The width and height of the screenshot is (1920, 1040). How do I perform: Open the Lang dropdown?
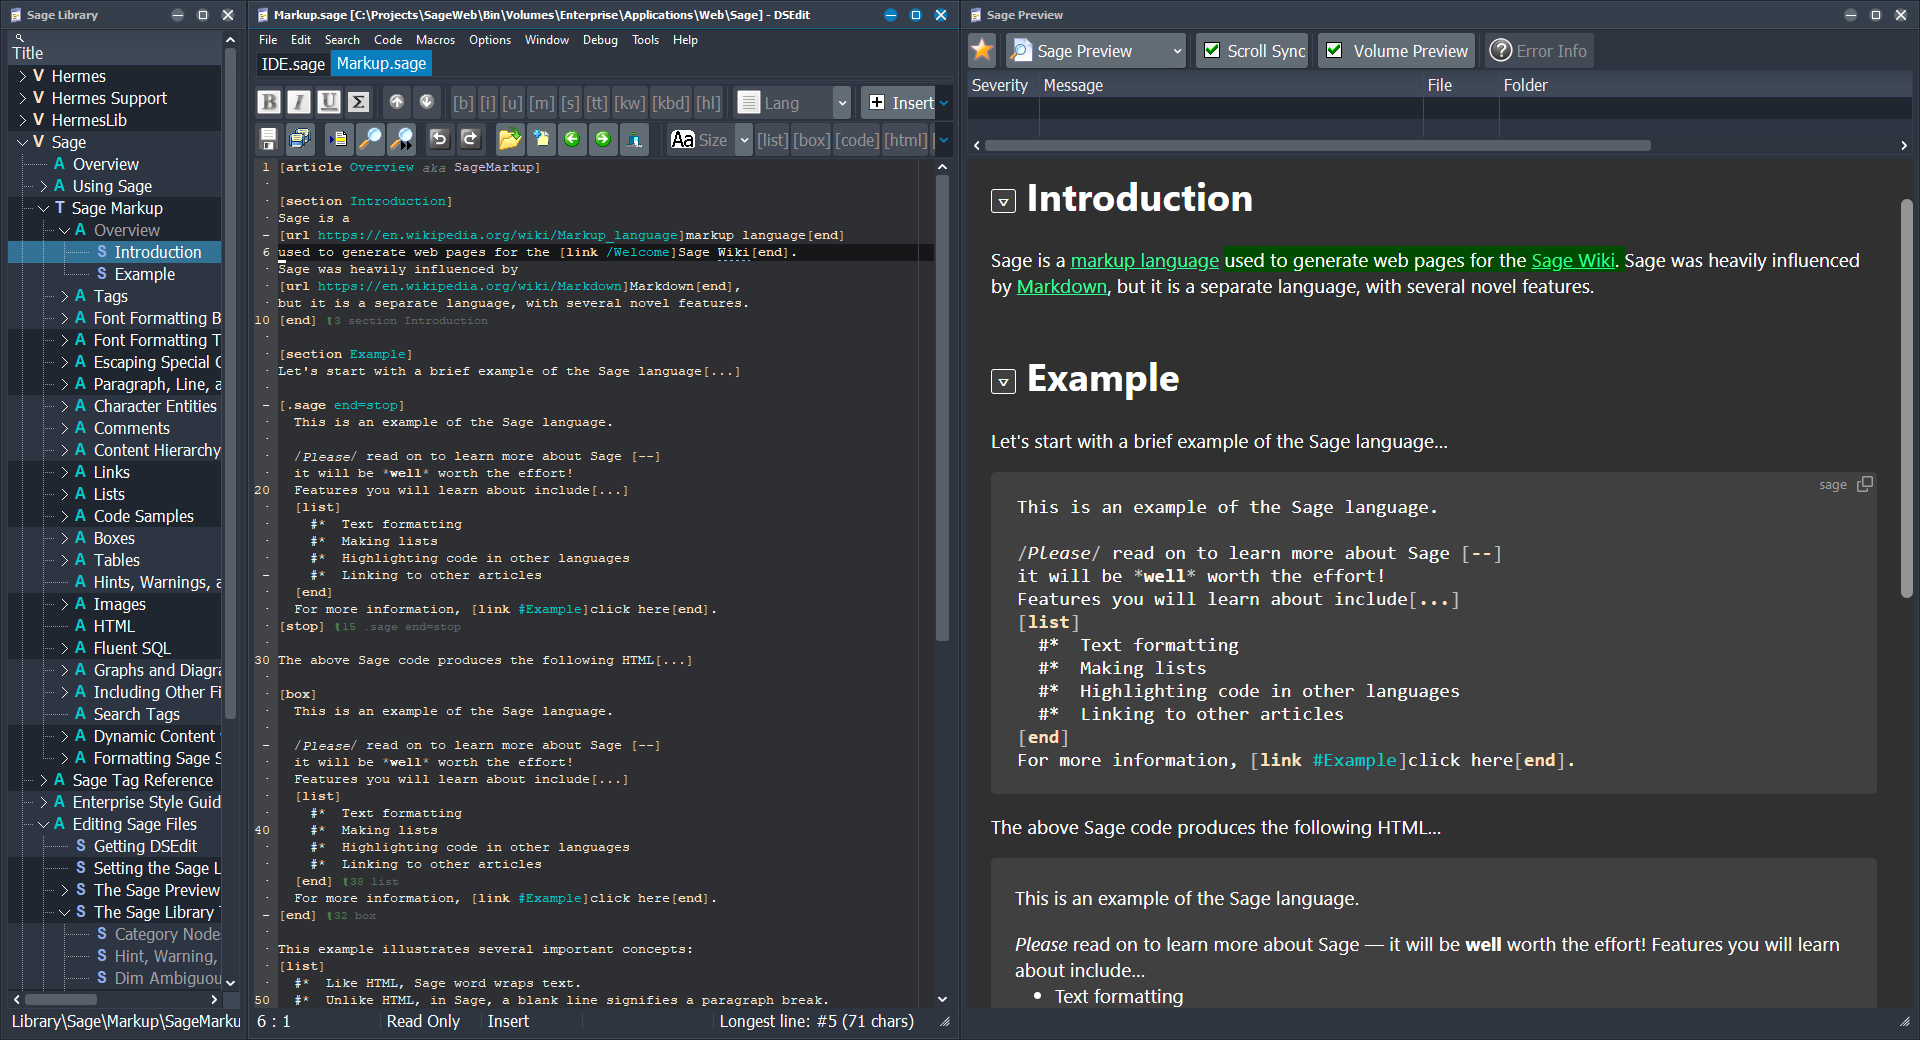[x=842, y=103]
